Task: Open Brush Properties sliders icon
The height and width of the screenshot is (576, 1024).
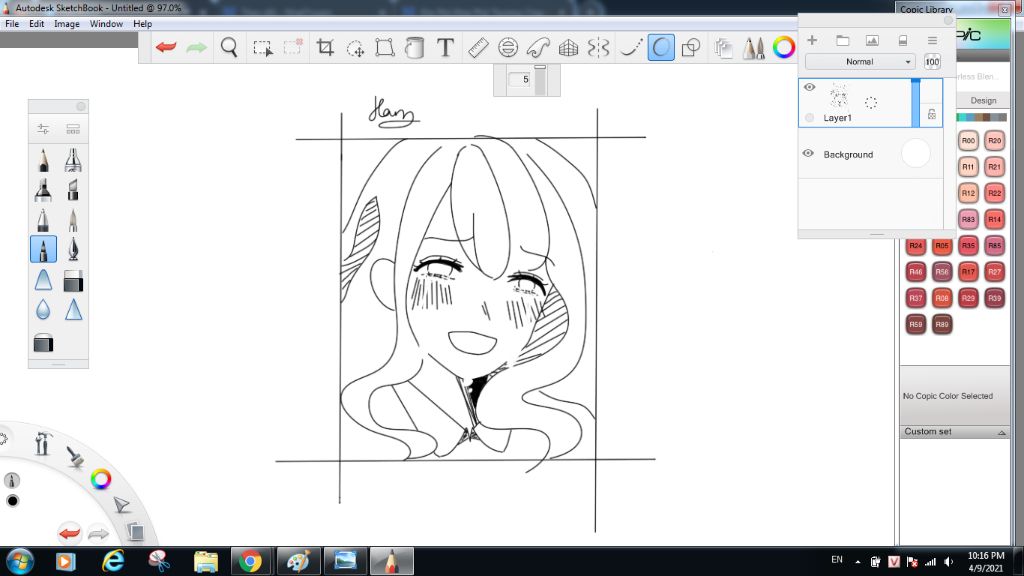Action: pyautogui.click(x=43, y=129)
